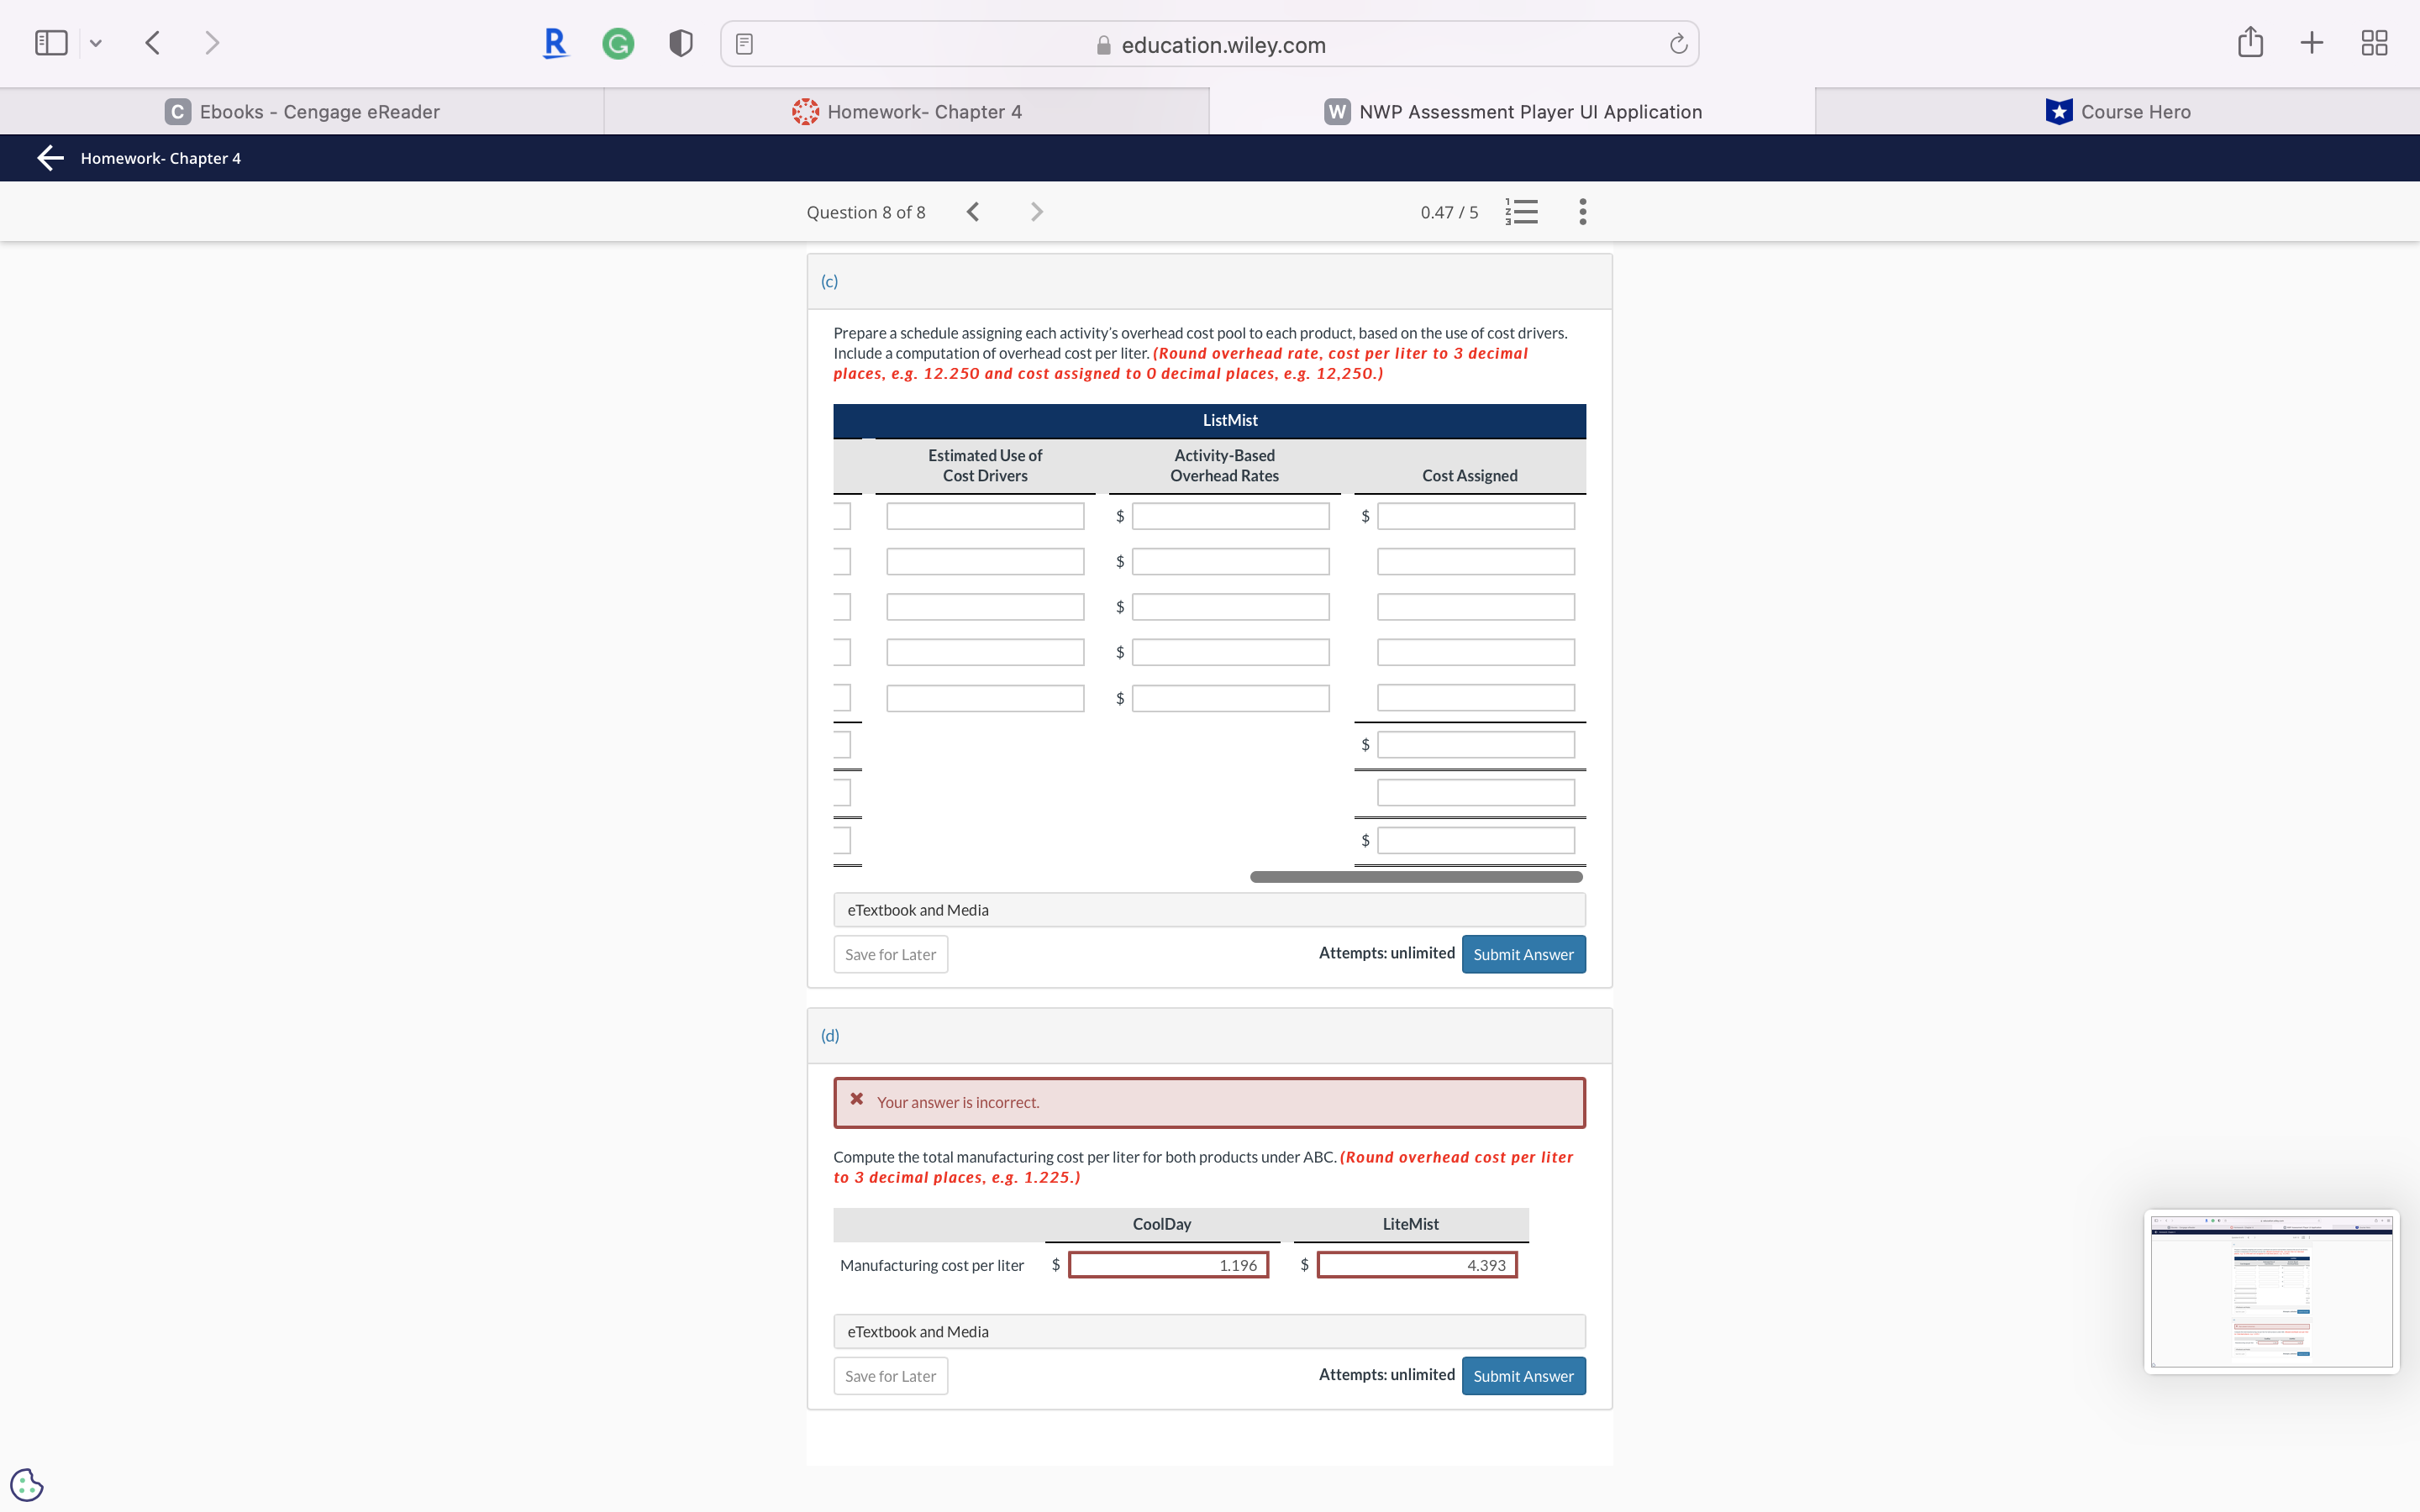Select NWP Assessment Player UI Application tab
The image size is (2420, 1512).
pos(1512,111)
